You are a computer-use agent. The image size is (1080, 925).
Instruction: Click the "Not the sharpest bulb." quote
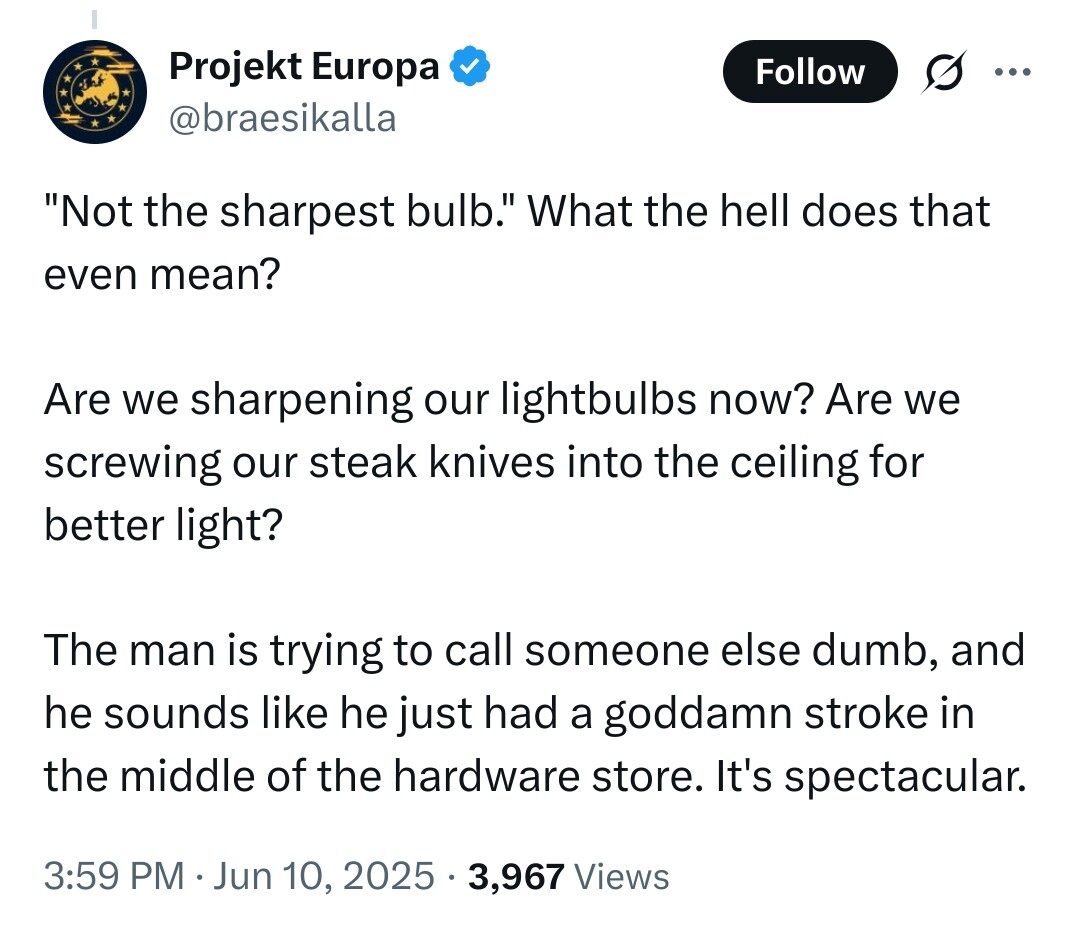point(280,211)
